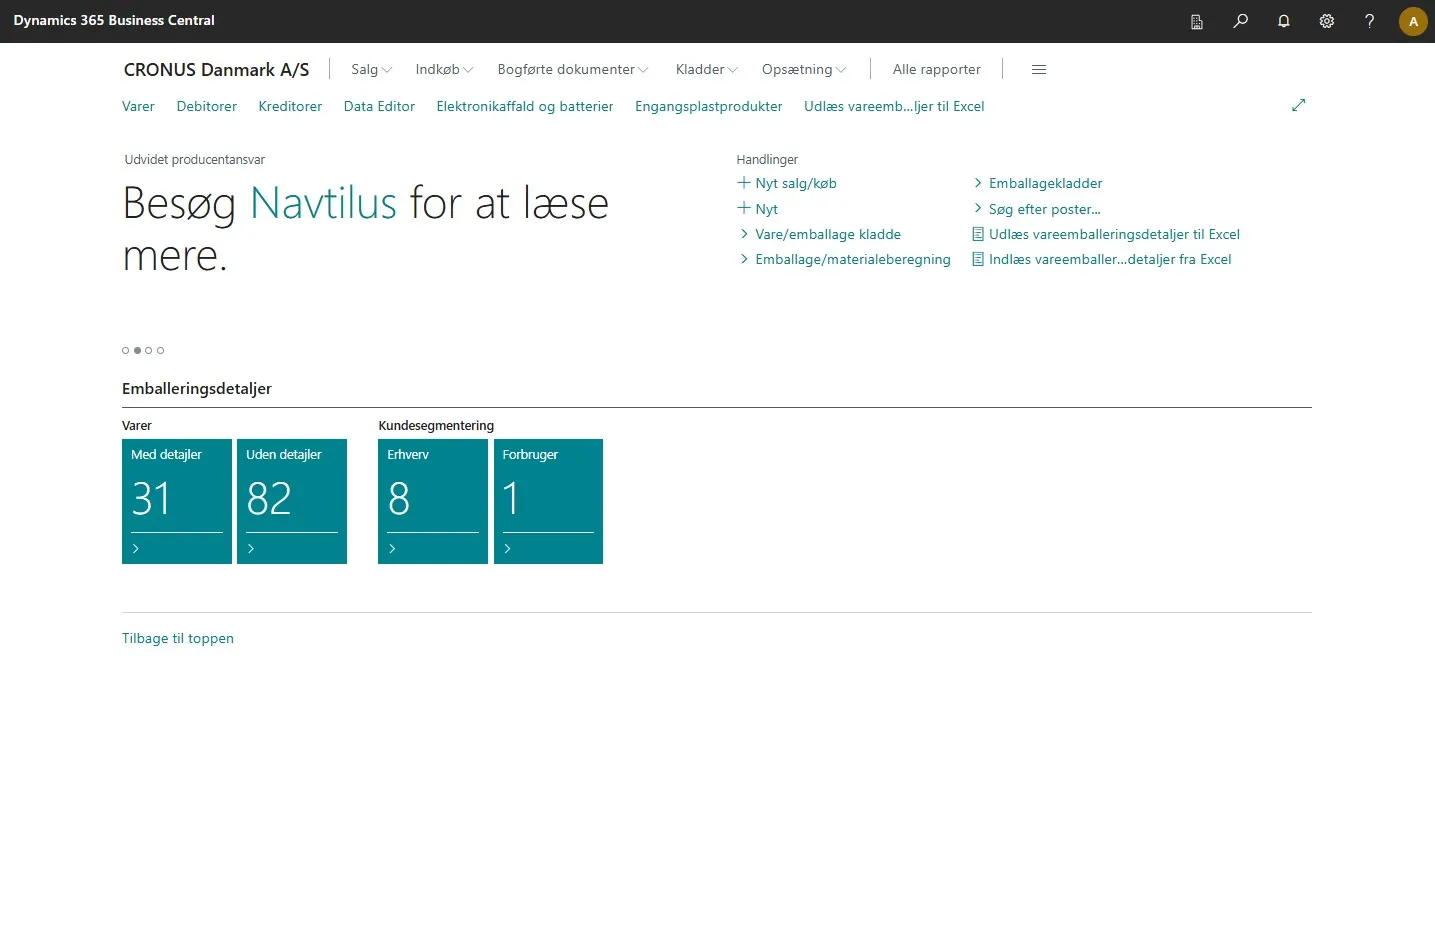The width and height of the screenshot is (1435, 930).
Task: Open Elektronikaffald og batterier
Action: [x=525, y=106]
